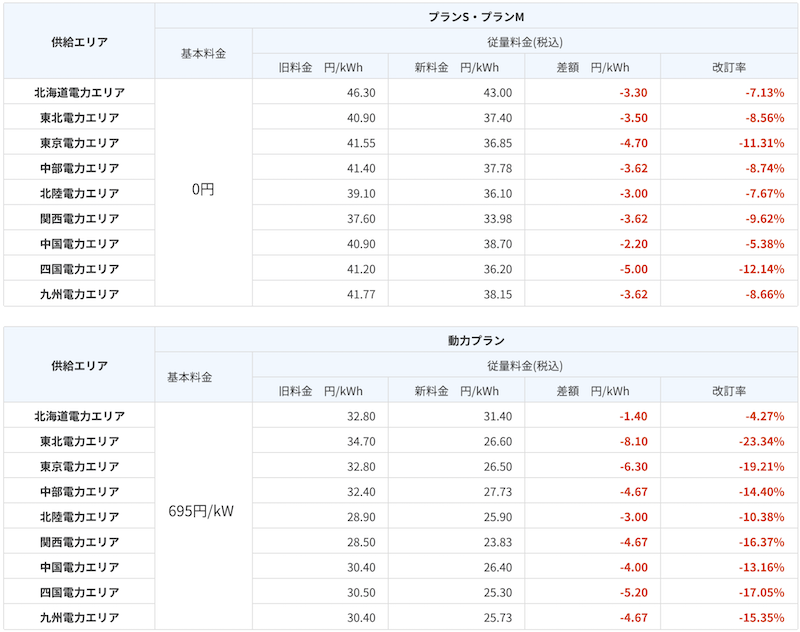Select the new rate value 27.73
Image resolution: width=800 pixels, height=632 pixels.
point(498,492)
